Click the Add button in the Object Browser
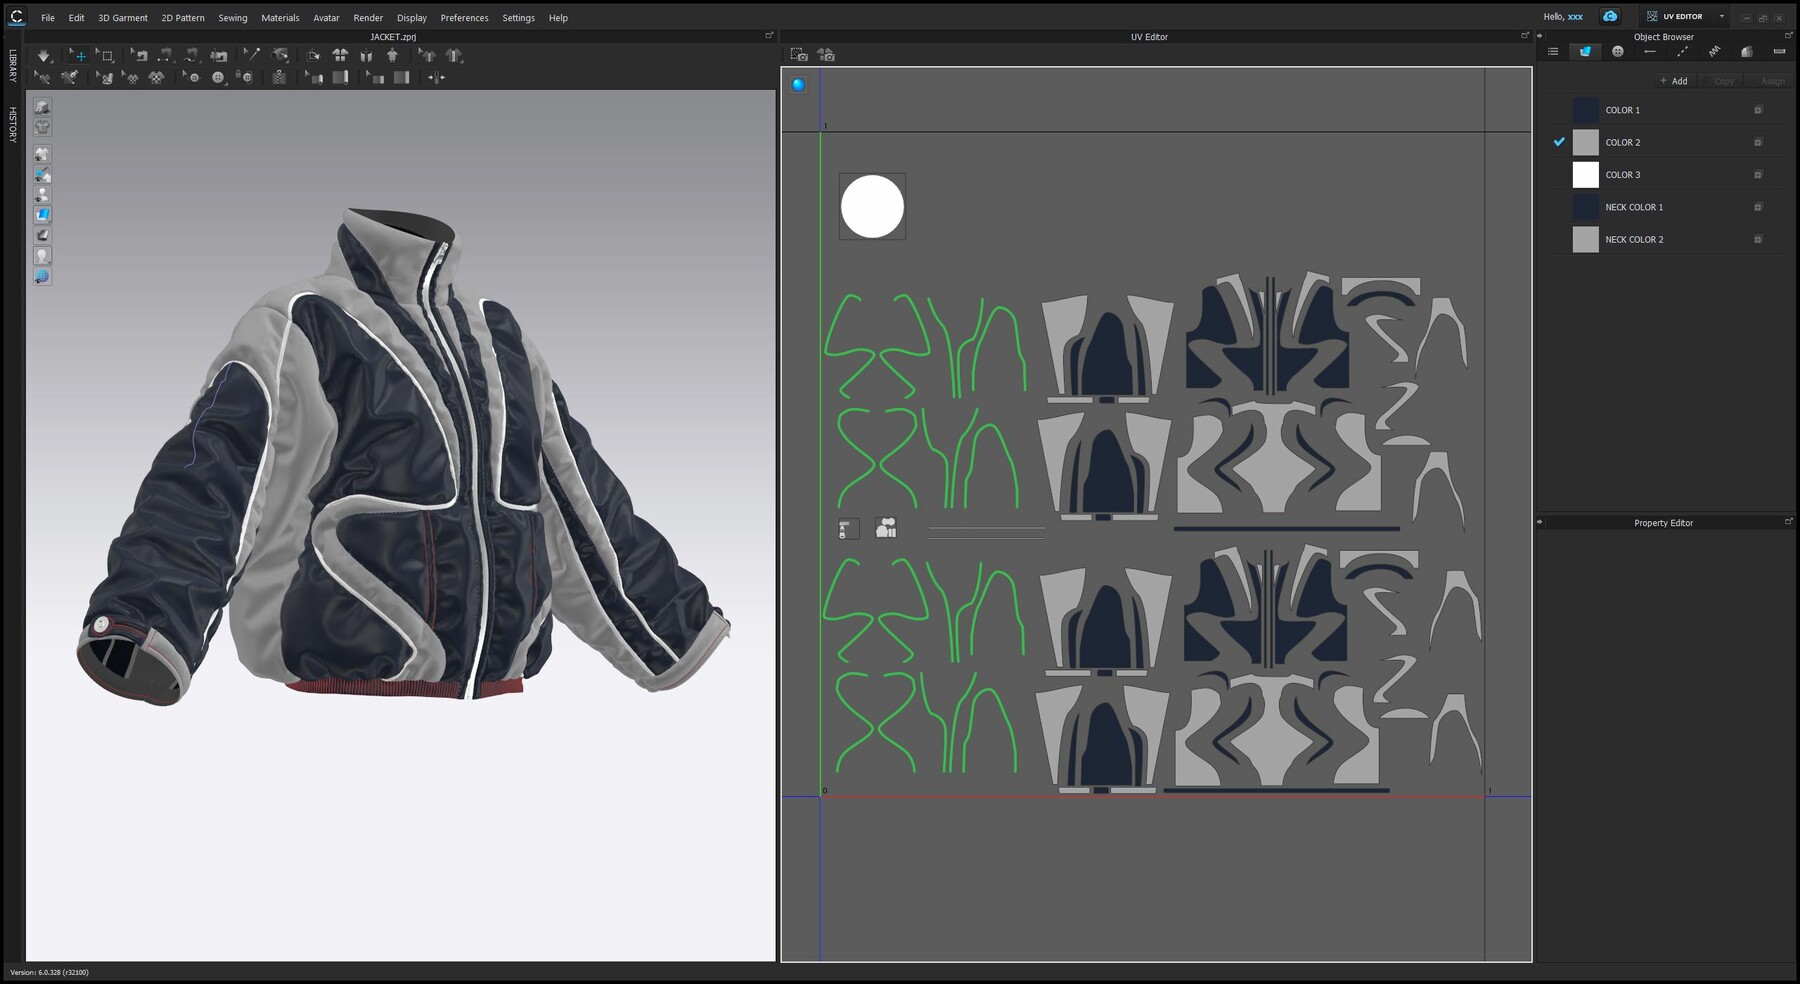 pos(1673,81)
